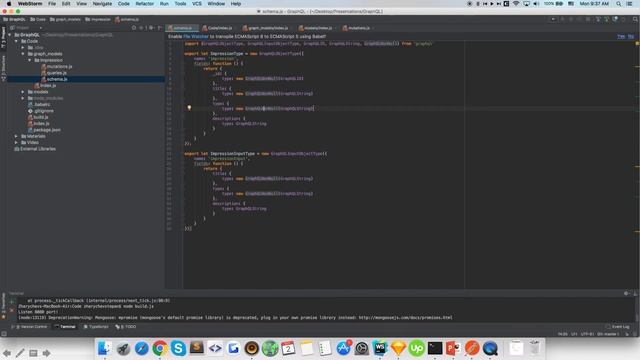Click the new terminal session plus icon

click(12, 302)
